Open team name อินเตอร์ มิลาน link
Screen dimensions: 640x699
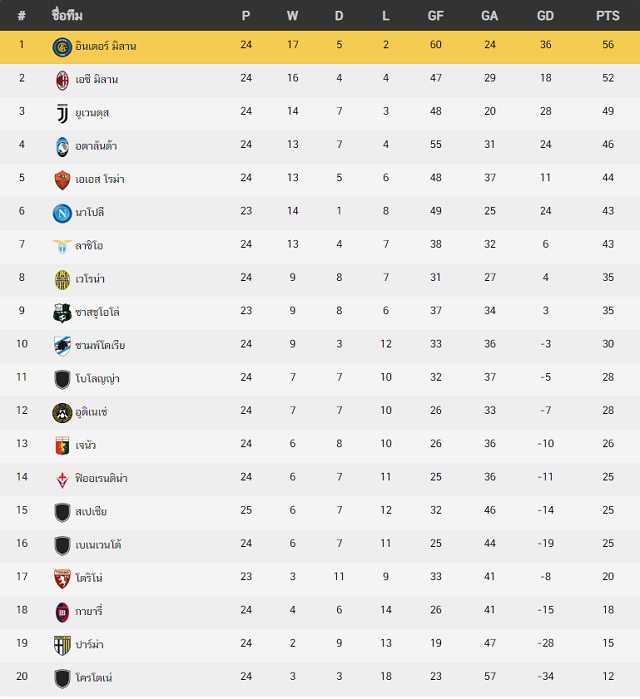[x=106, y=46]
